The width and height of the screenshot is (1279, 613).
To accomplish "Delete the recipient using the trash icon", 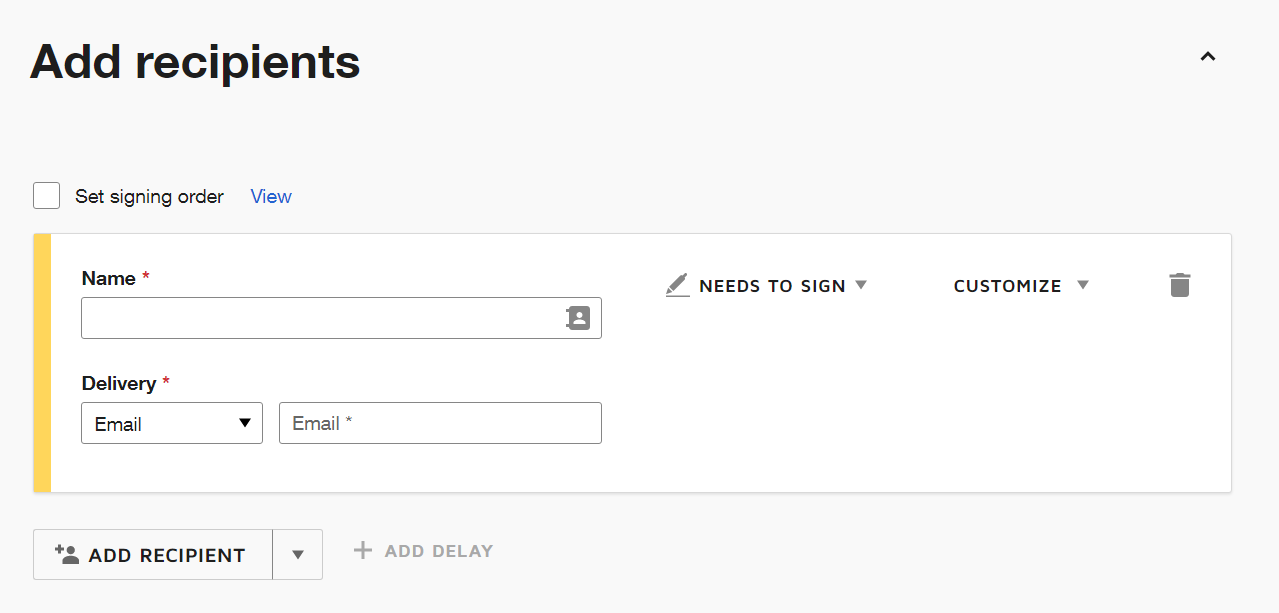I will [x=1179, y=285].
